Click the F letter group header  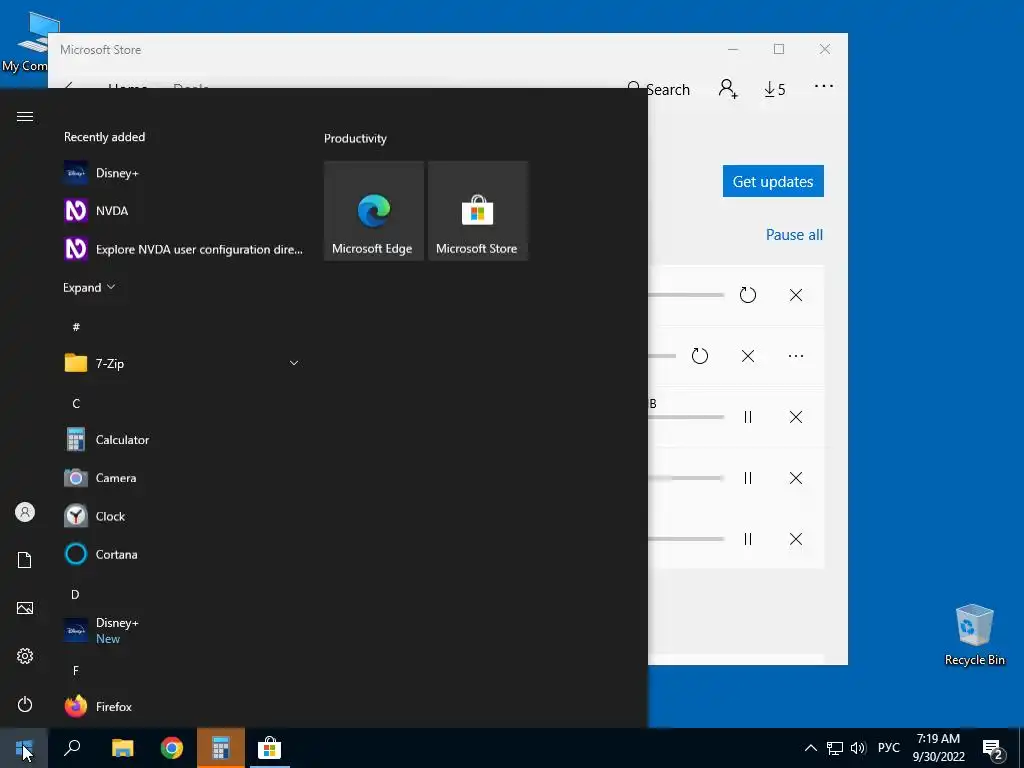click(76, 671)
